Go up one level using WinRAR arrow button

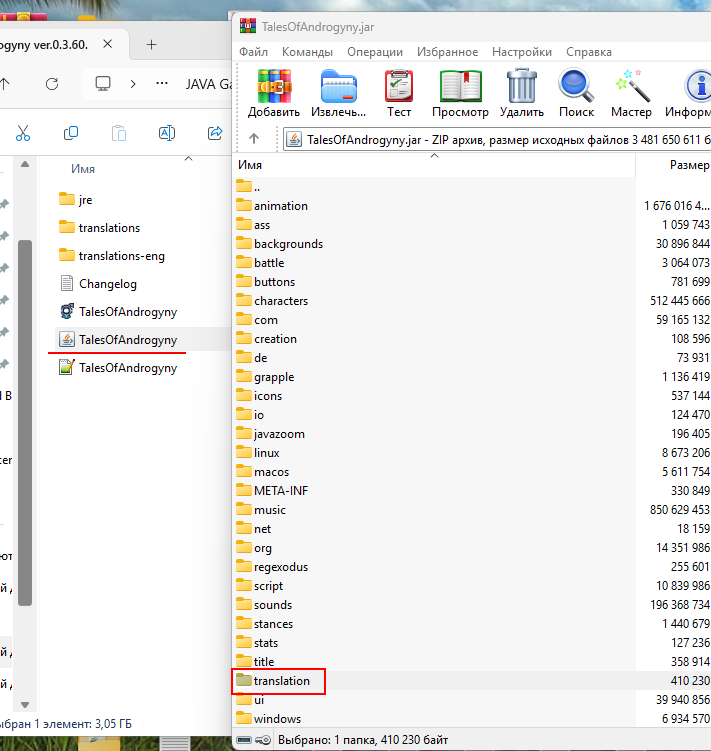click(254, 139)
